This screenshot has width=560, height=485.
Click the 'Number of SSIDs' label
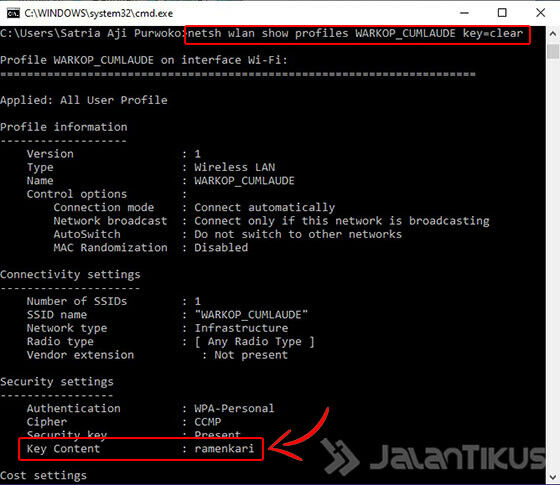pyautogui.click(x=77, y=301)
